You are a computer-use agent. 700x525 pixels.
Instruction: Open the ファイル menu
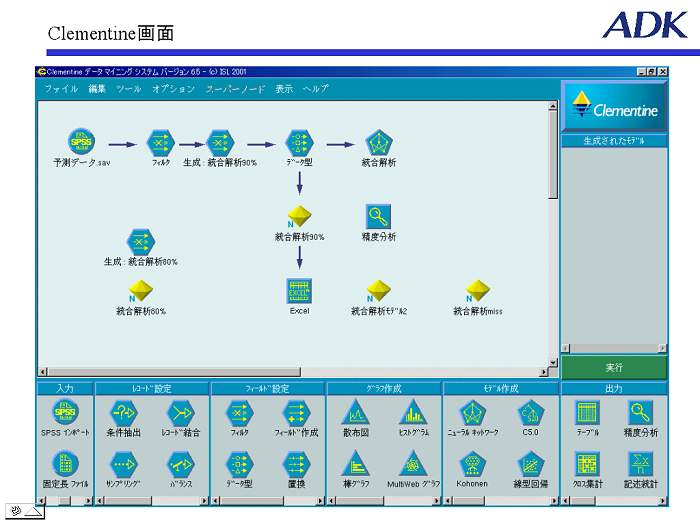61,89
